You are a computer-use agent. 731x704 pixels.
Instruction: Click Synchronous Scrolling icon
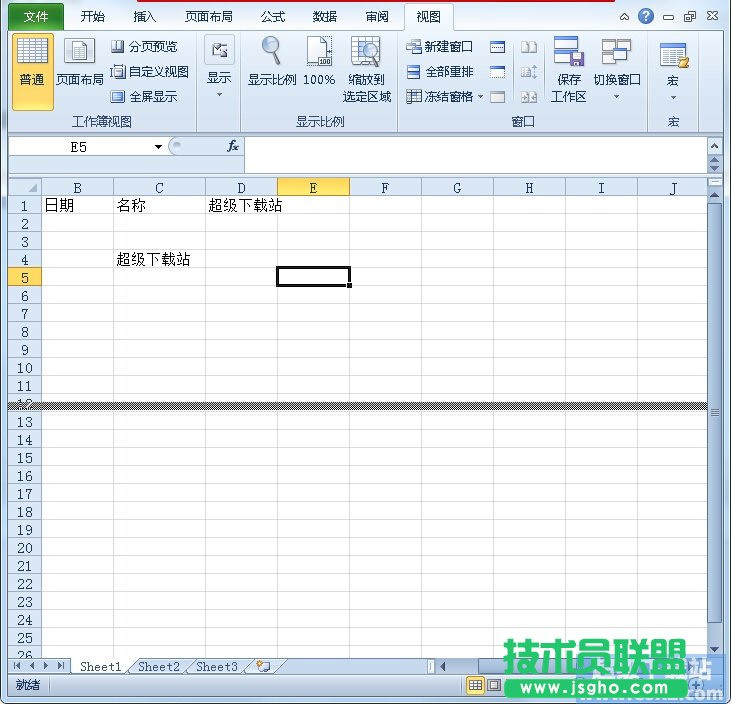tap(529, 71)
